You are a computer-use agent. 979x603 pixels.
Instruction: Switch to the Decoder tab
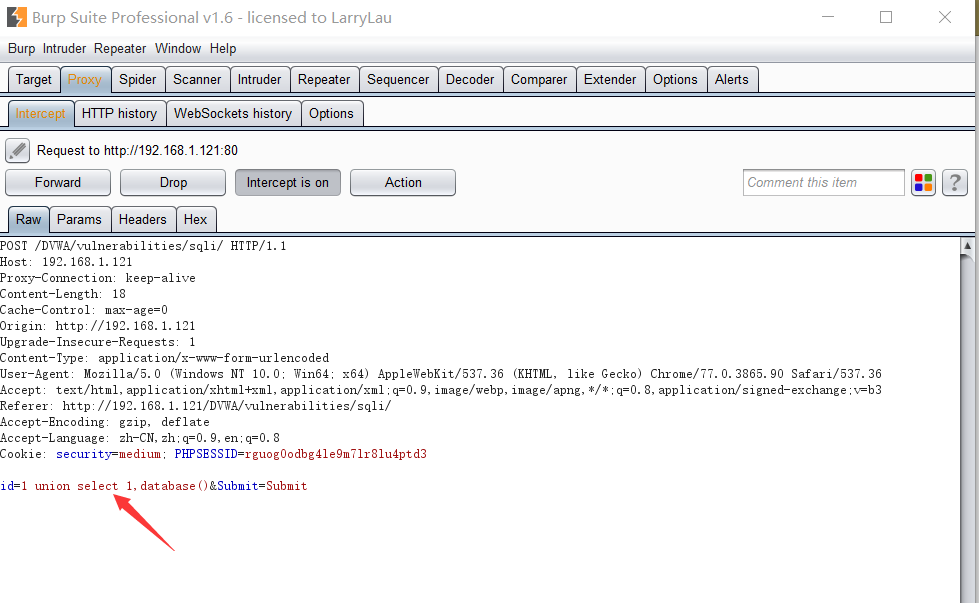pos(470,80)
